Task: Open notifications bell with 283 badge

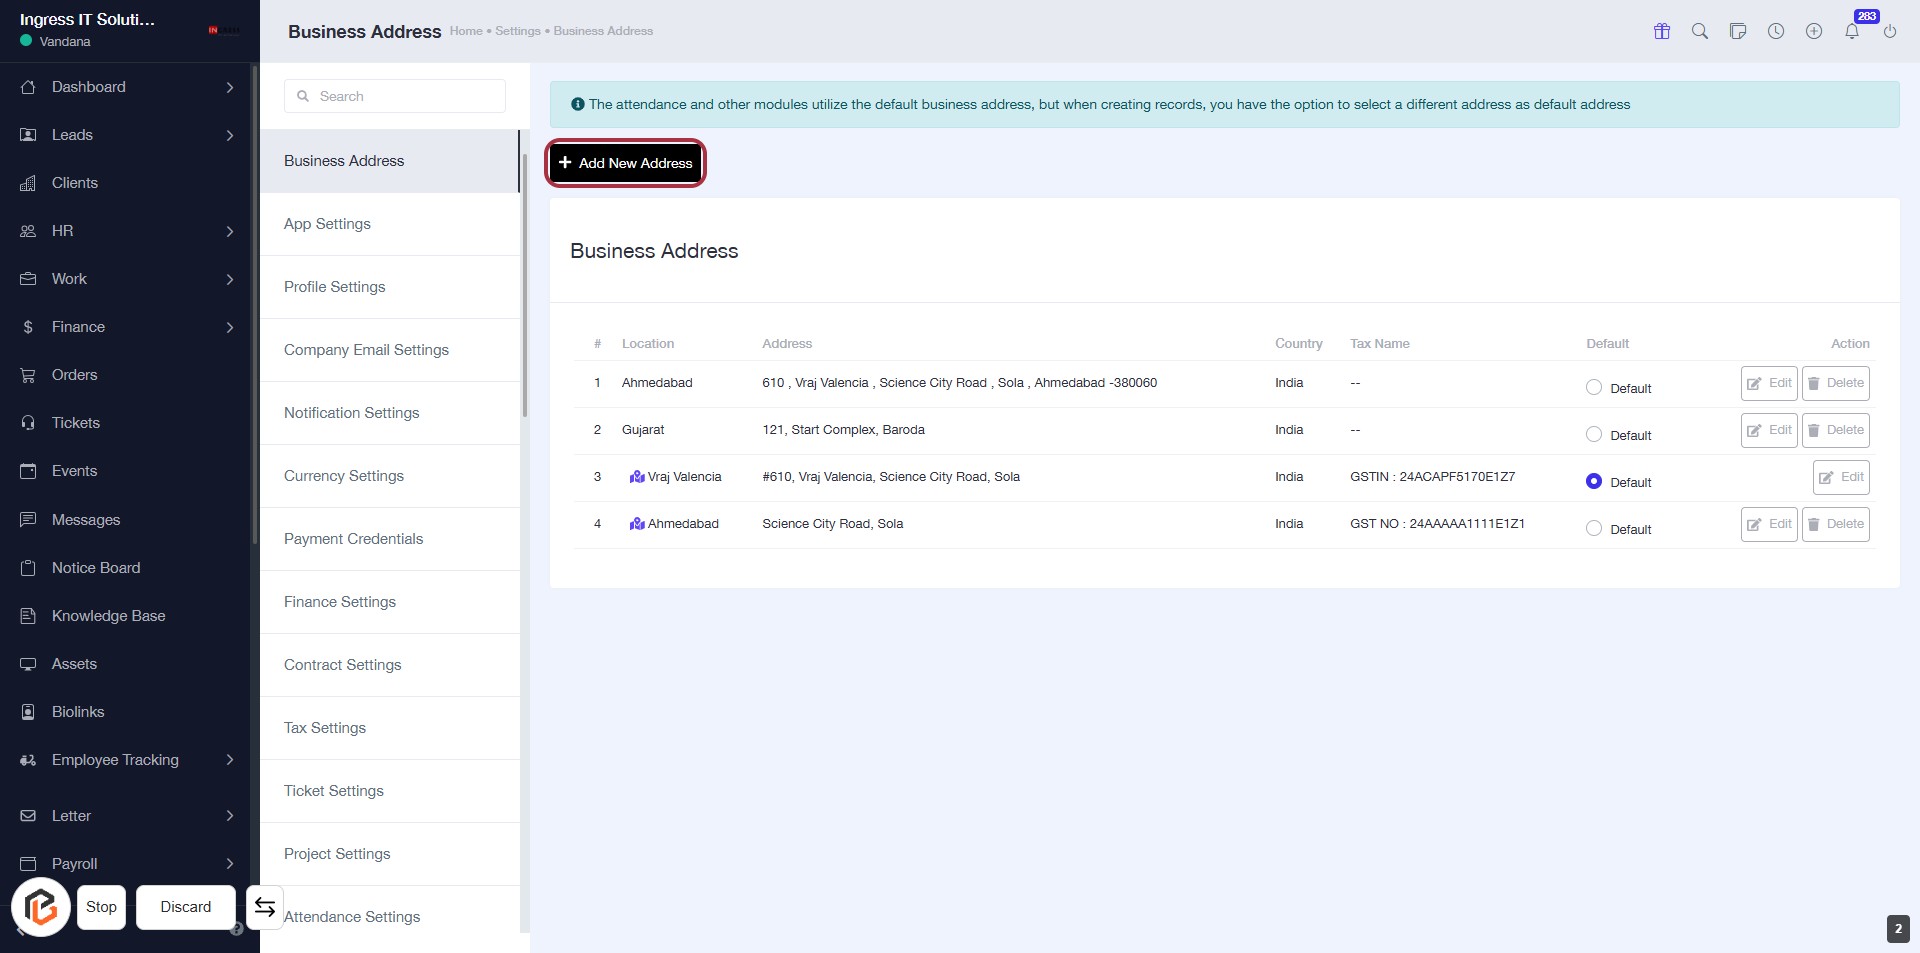Action: 1852,31
